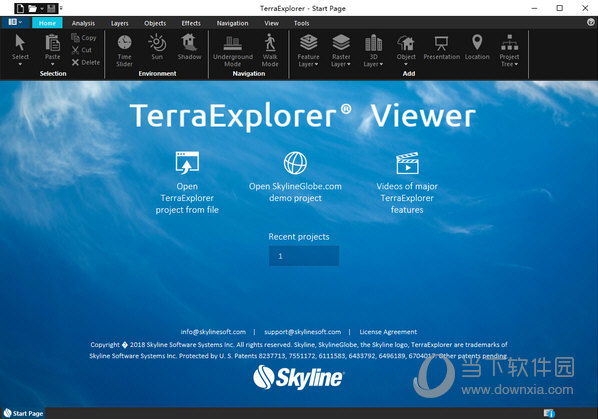Open the Raster Layer dropdown
Viewport: 598px width, 419px height.
click(x=341, y=50)
